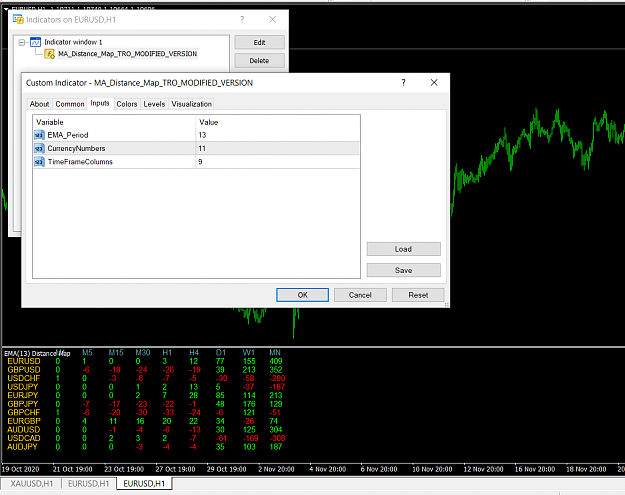625x495 pixels.
Task: Open the Visualization tab
Action: tap(191, 104)
